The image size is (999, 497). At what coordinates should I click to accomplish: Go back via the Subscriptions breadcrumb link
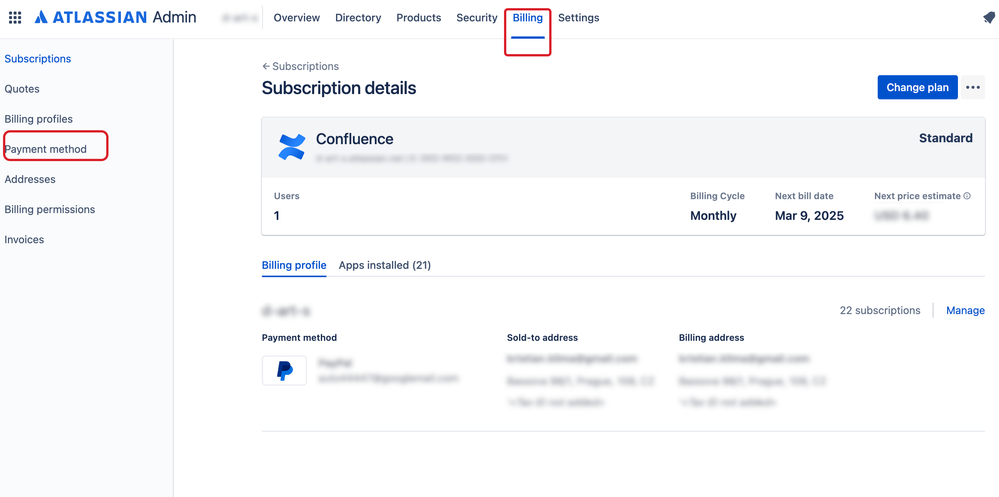(x=300, y=66)
